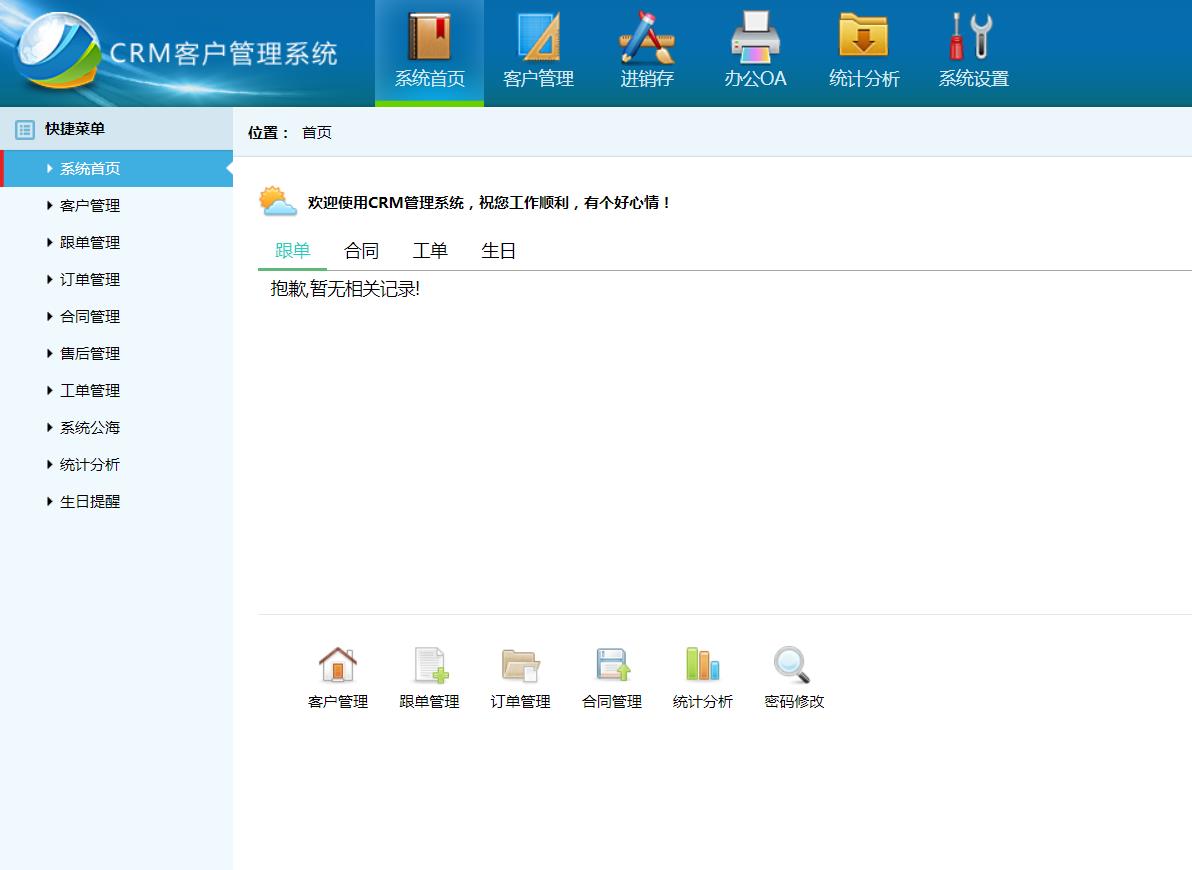Open 进销存 pencil-and-brush icon

[x=647, y=37]
